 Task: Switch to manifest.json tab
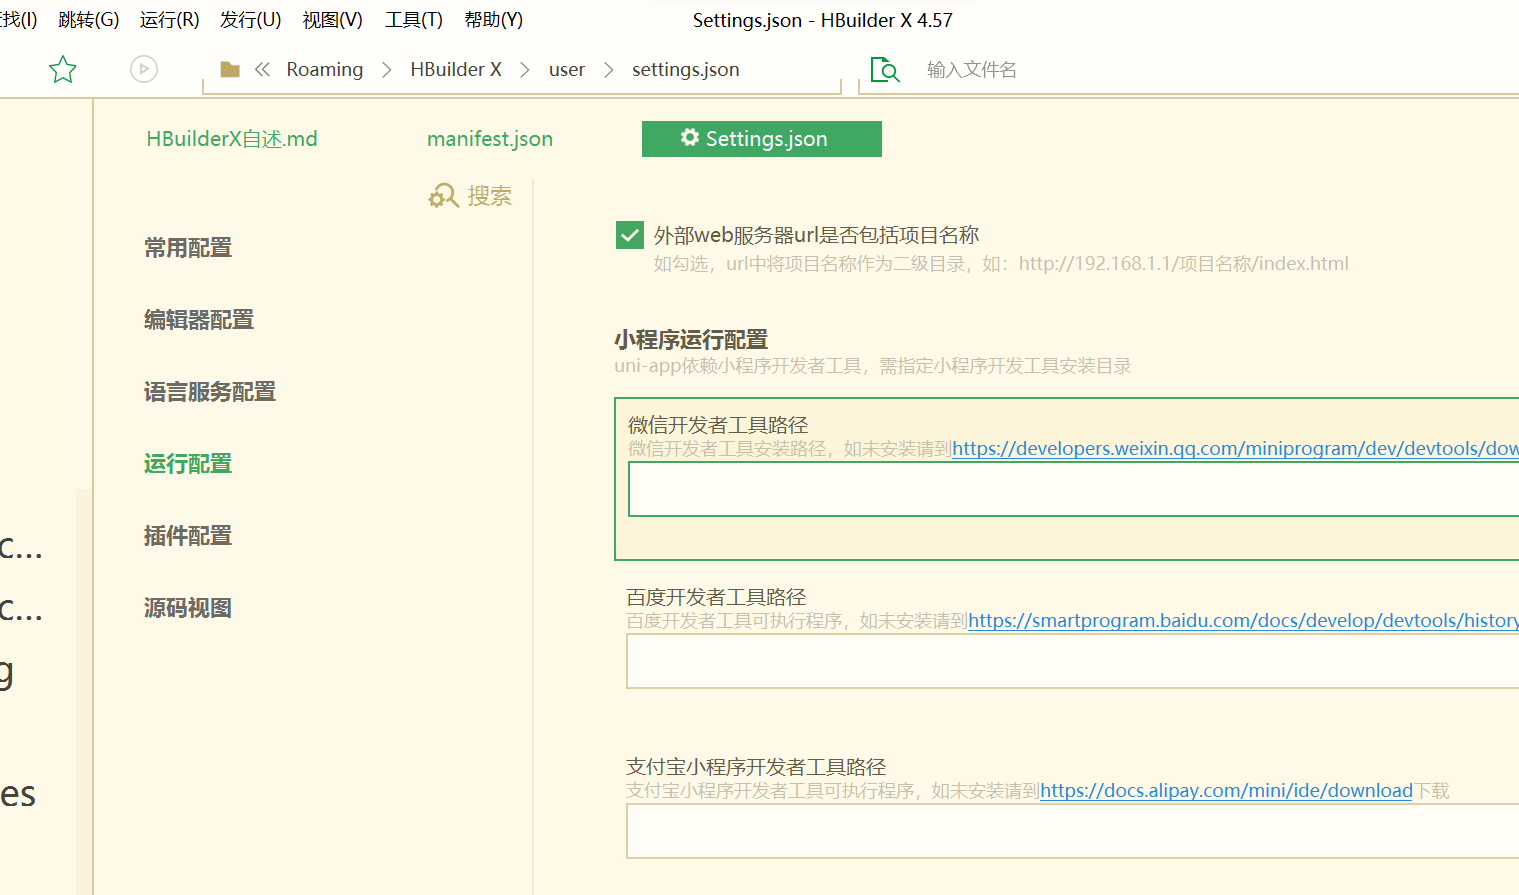[490, 139]
